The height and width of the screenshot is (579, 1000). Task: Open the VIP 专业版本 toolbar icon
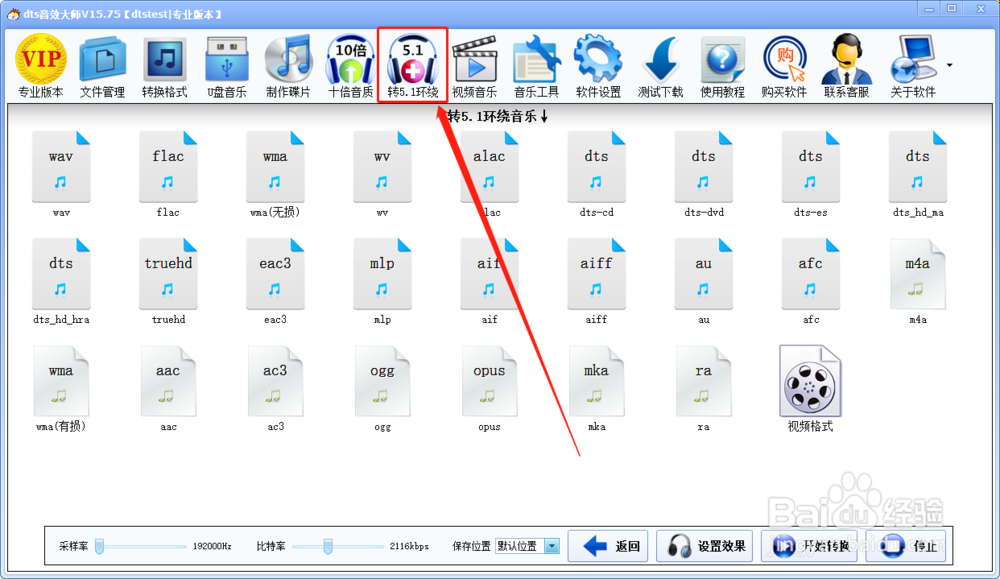point(41,66)
